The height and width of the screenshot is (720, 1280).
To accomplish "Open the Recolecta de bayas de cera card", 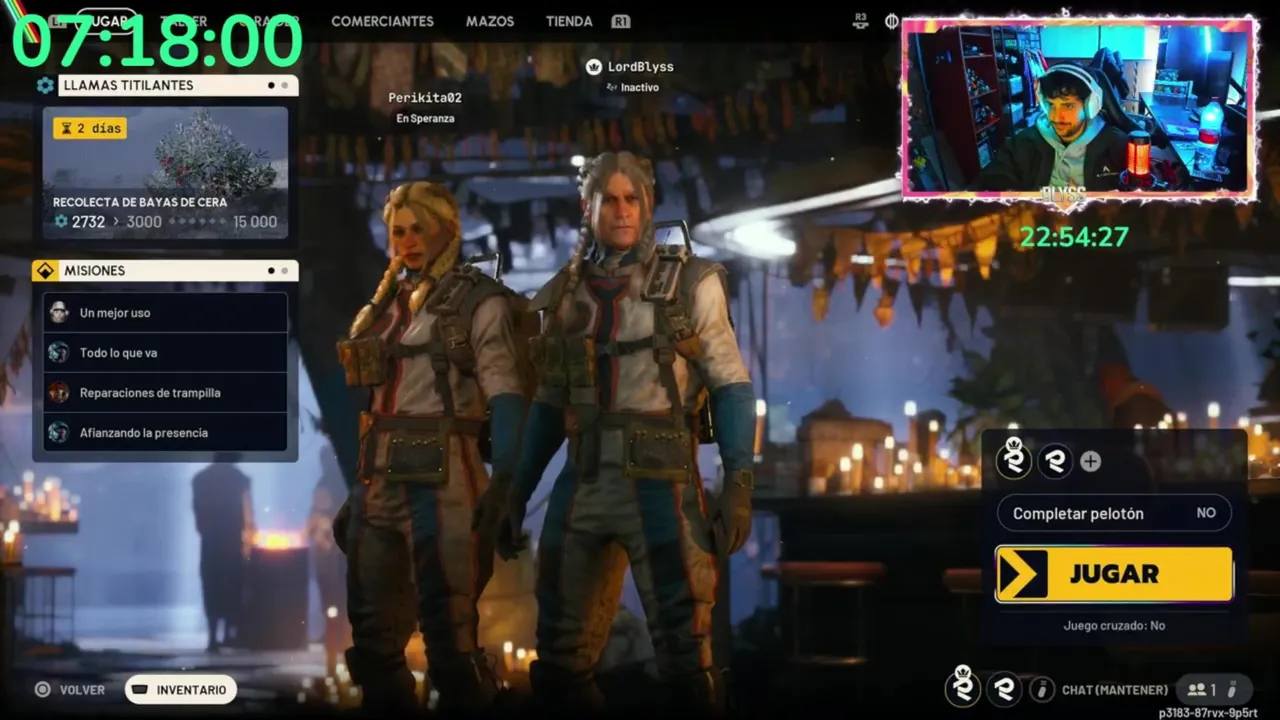I will [165, 173].
